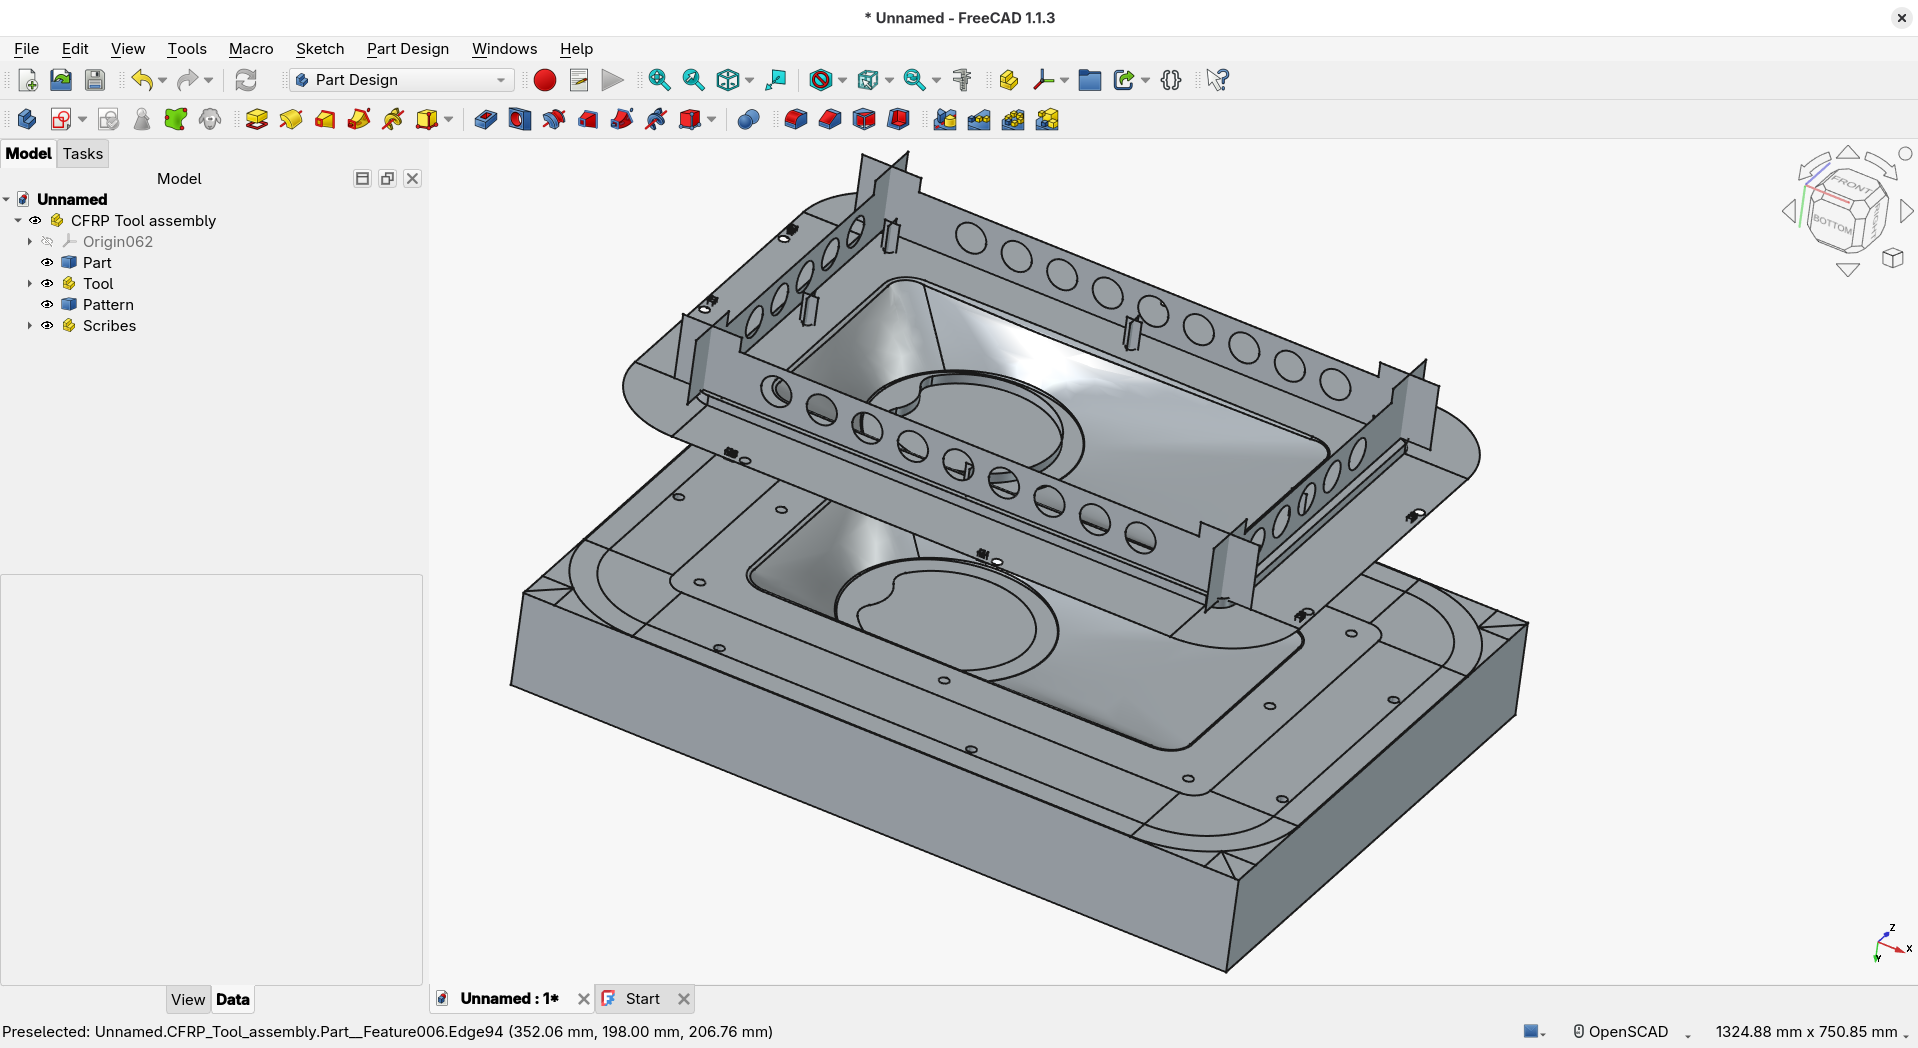1918x1048 pixels.
Task: Click the Align to Selection view icon
Action: pos(775,80)
